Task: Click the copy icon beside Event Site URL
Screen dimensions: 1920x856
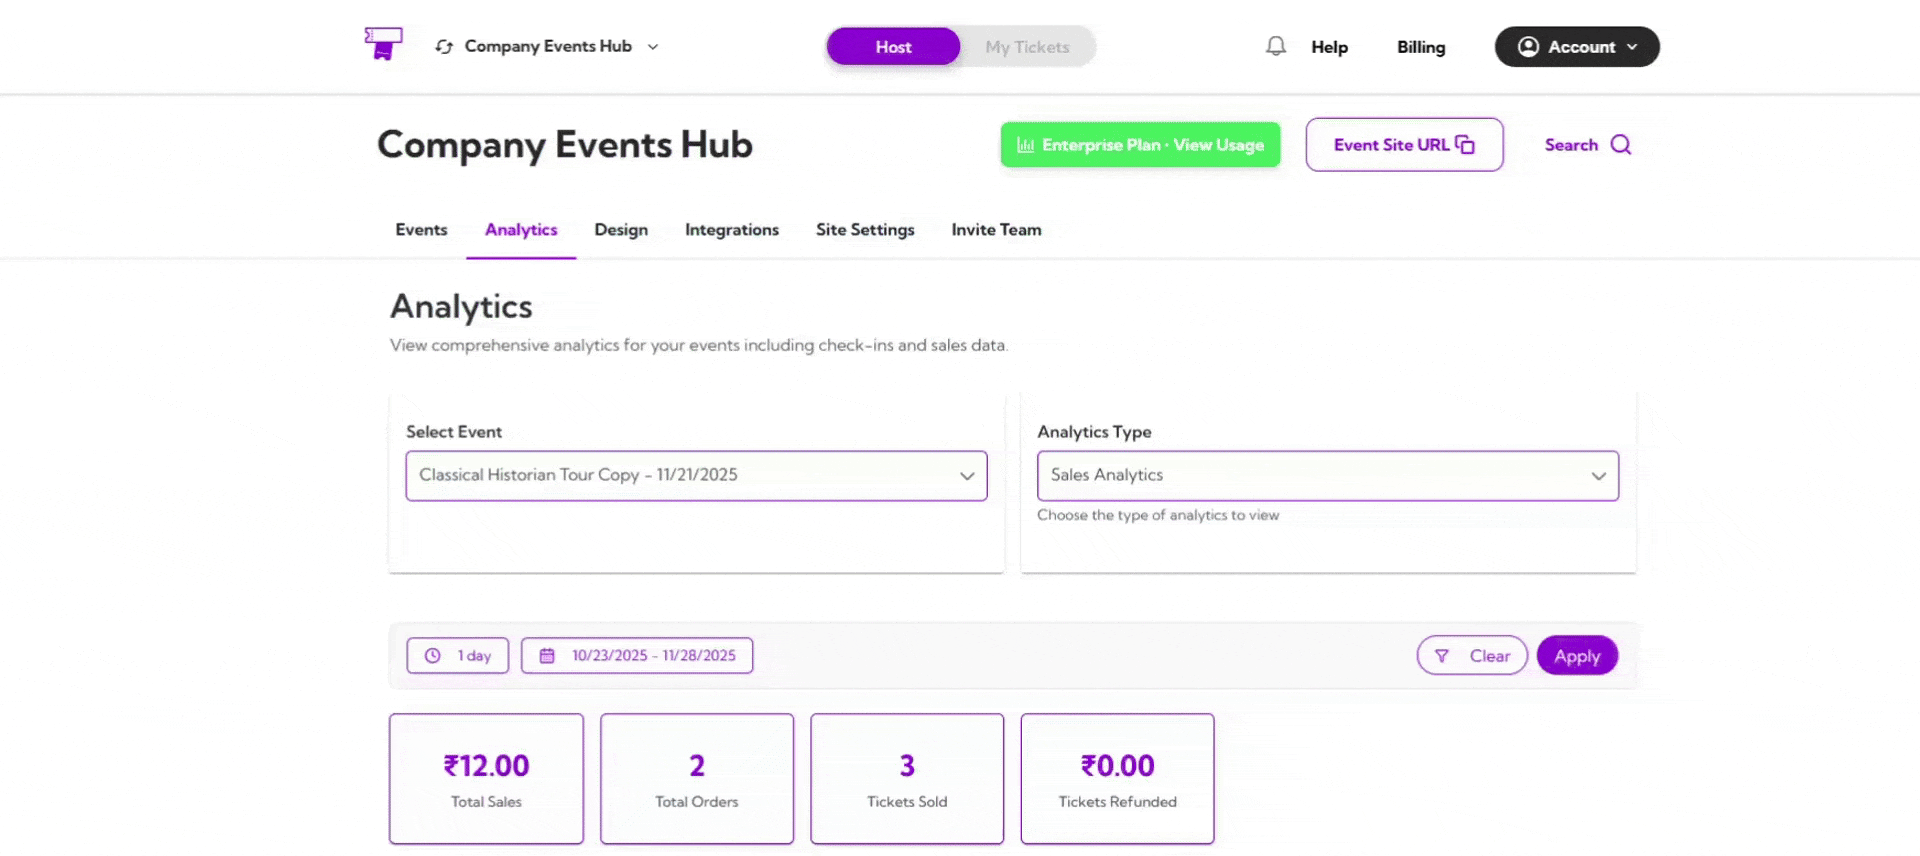Action: (1465, 145)
